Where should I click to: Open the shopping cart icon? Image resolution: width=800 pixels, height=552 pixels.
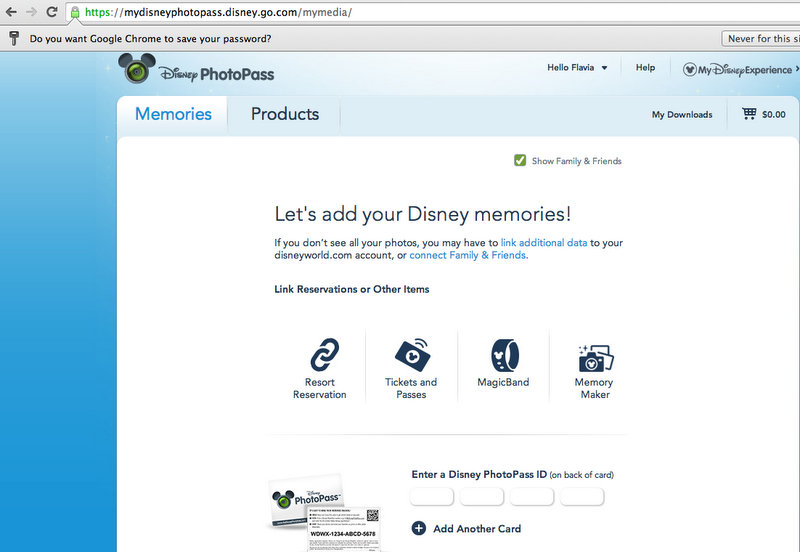[749, 114]
